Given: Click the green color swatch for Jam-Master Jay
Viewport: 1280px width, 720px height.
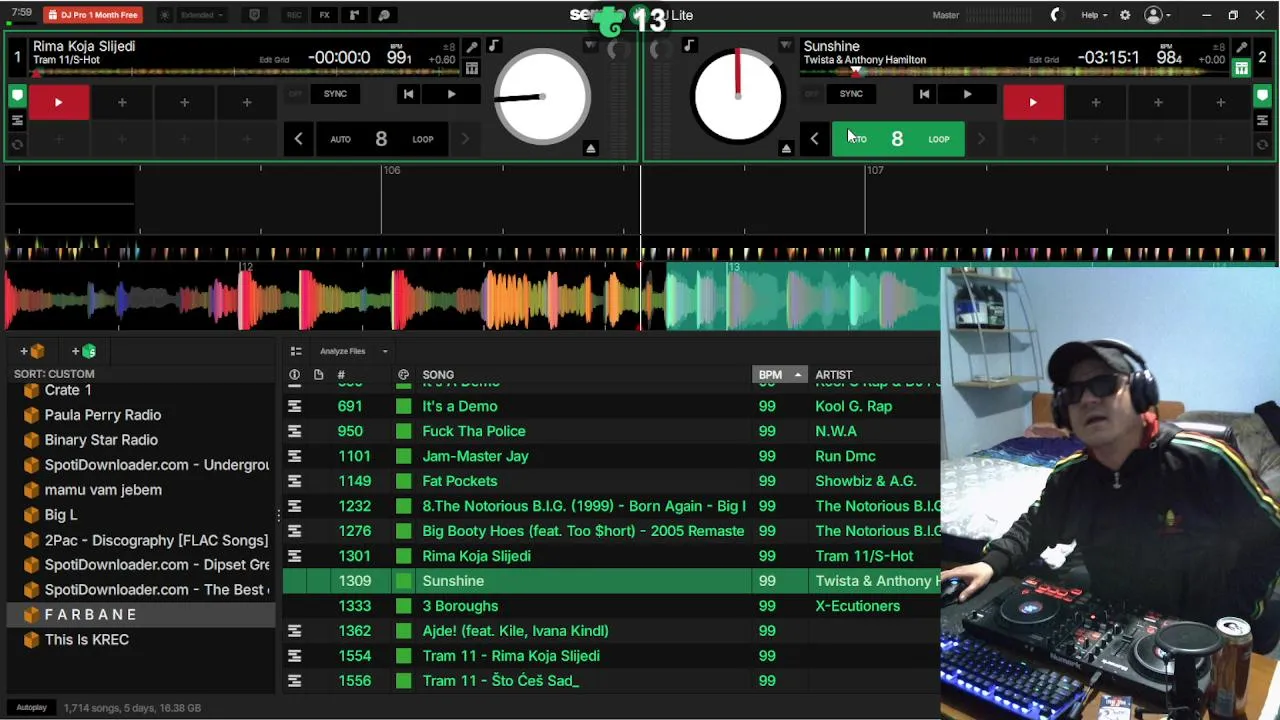Looking at the screenshot, I should [403, 456].
